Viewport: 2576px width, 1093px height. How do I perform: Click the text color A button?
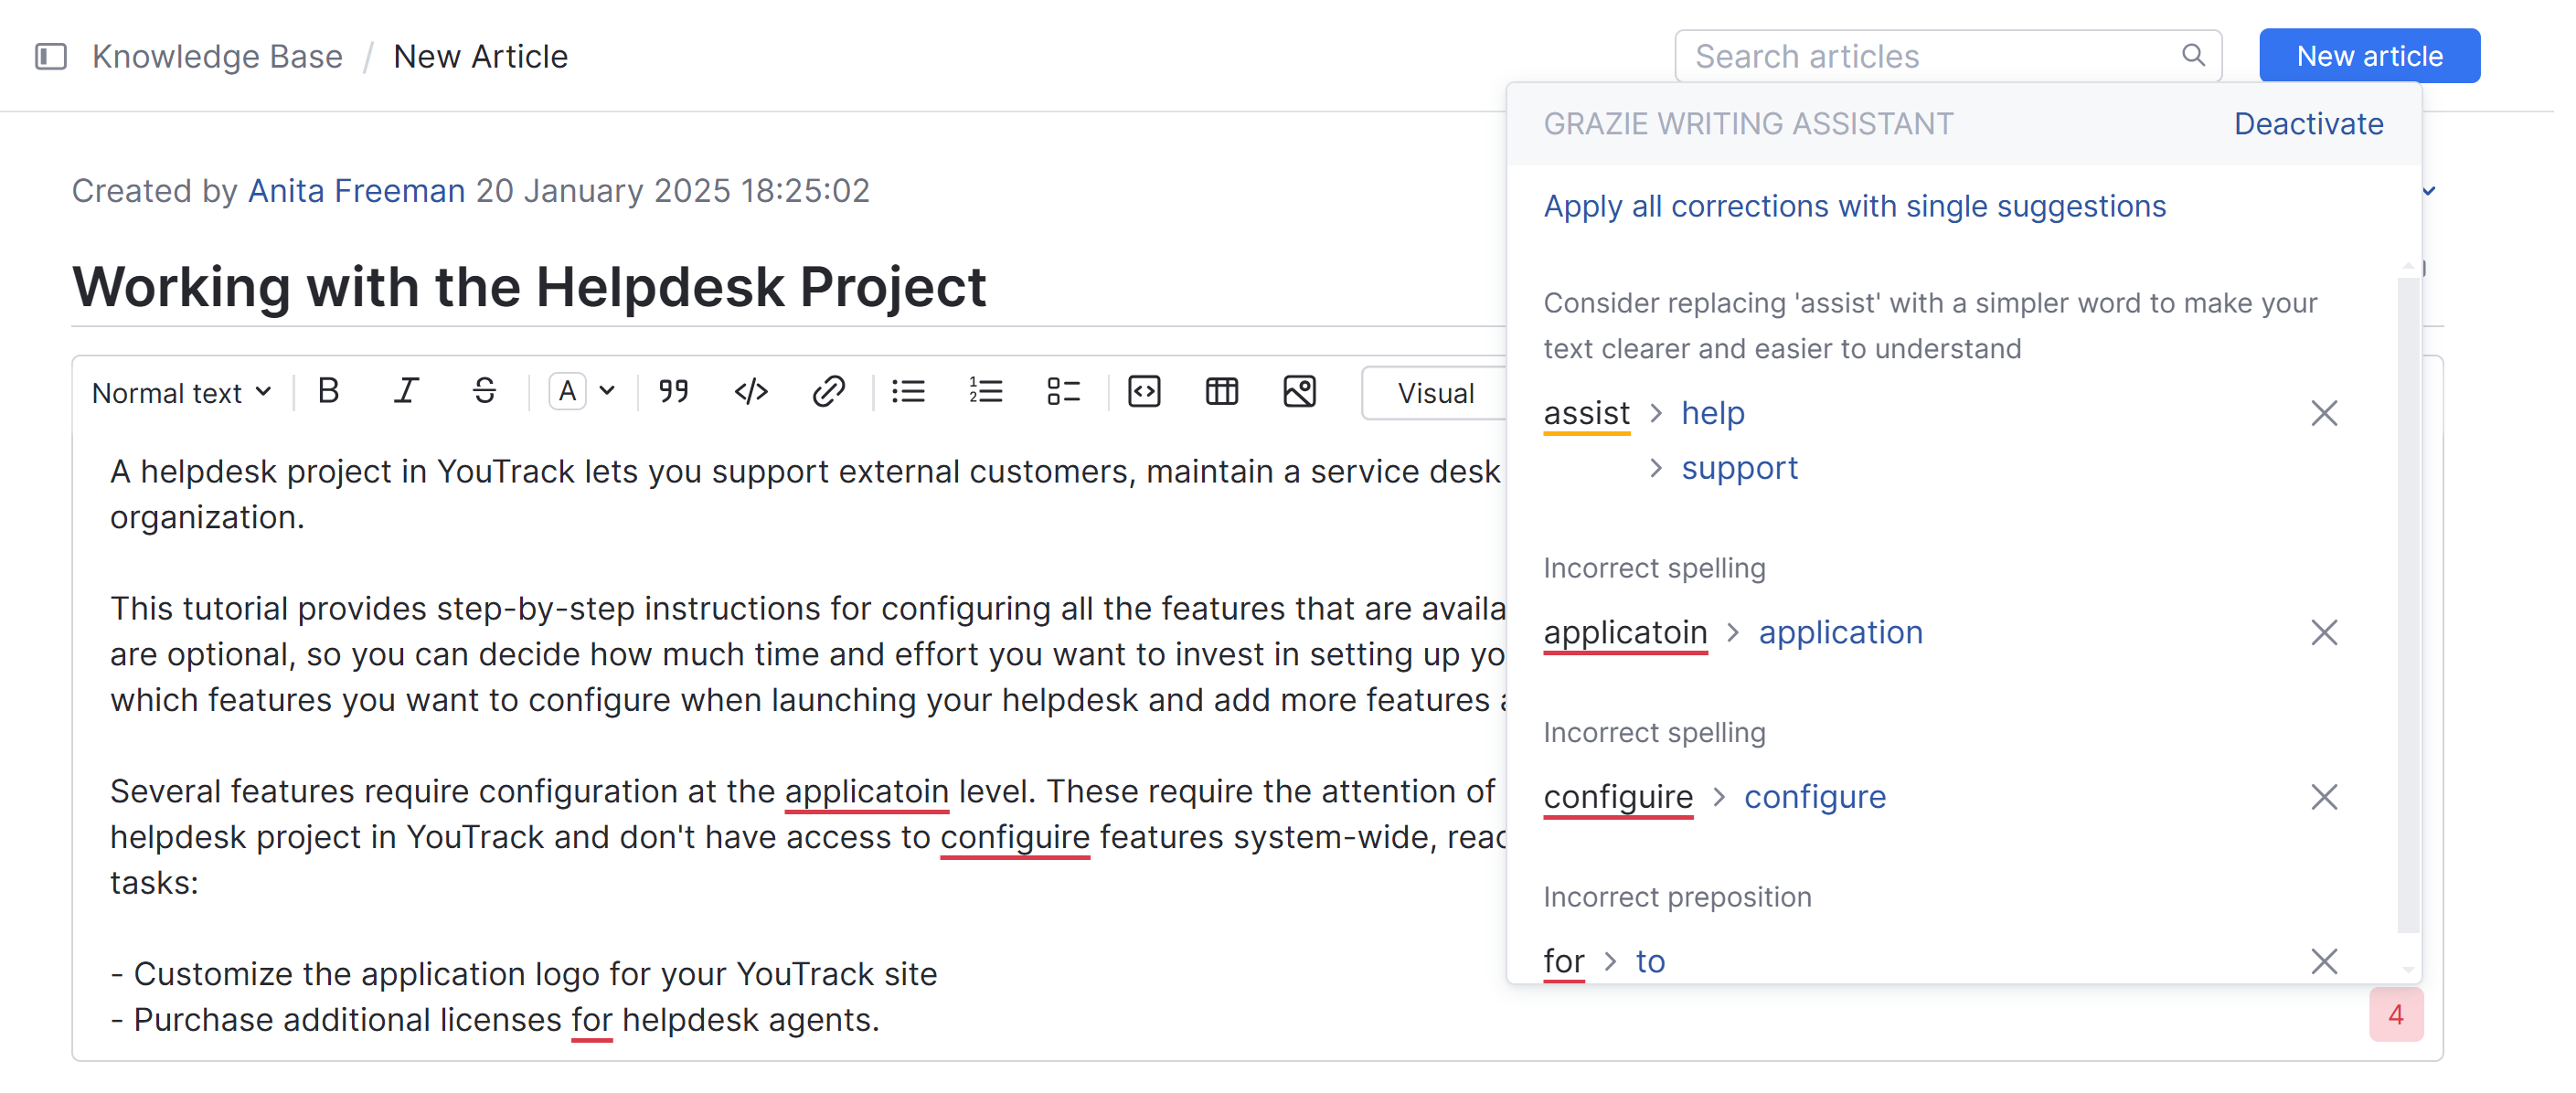(x=568, y=393)
